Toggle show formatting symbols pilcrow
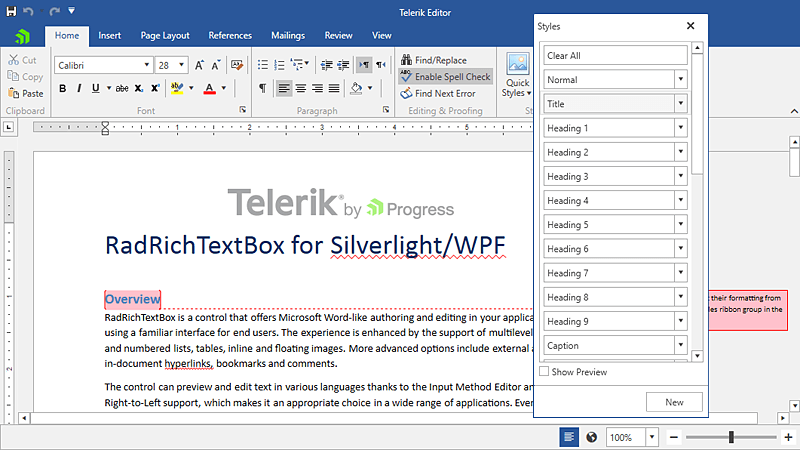The height and width of the screenshot is (450, 800). tap(263, 88)
